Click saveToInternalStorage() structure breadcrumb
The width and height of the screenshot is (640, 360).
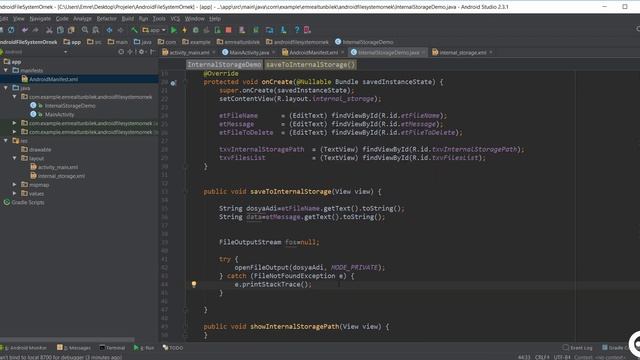311,64
